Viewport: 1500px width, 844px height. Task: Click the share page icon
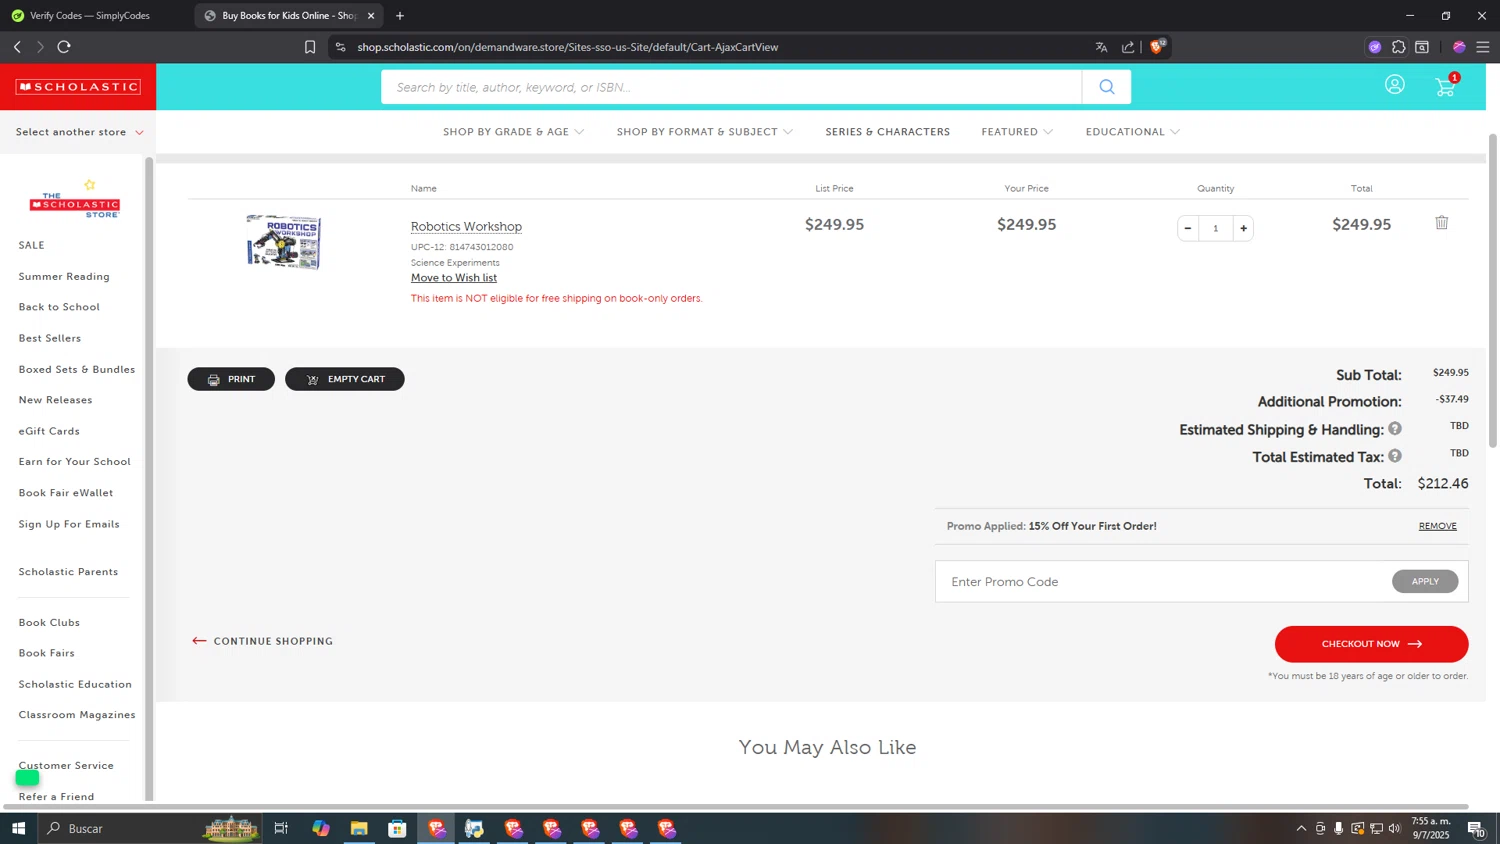[1128, 47]
